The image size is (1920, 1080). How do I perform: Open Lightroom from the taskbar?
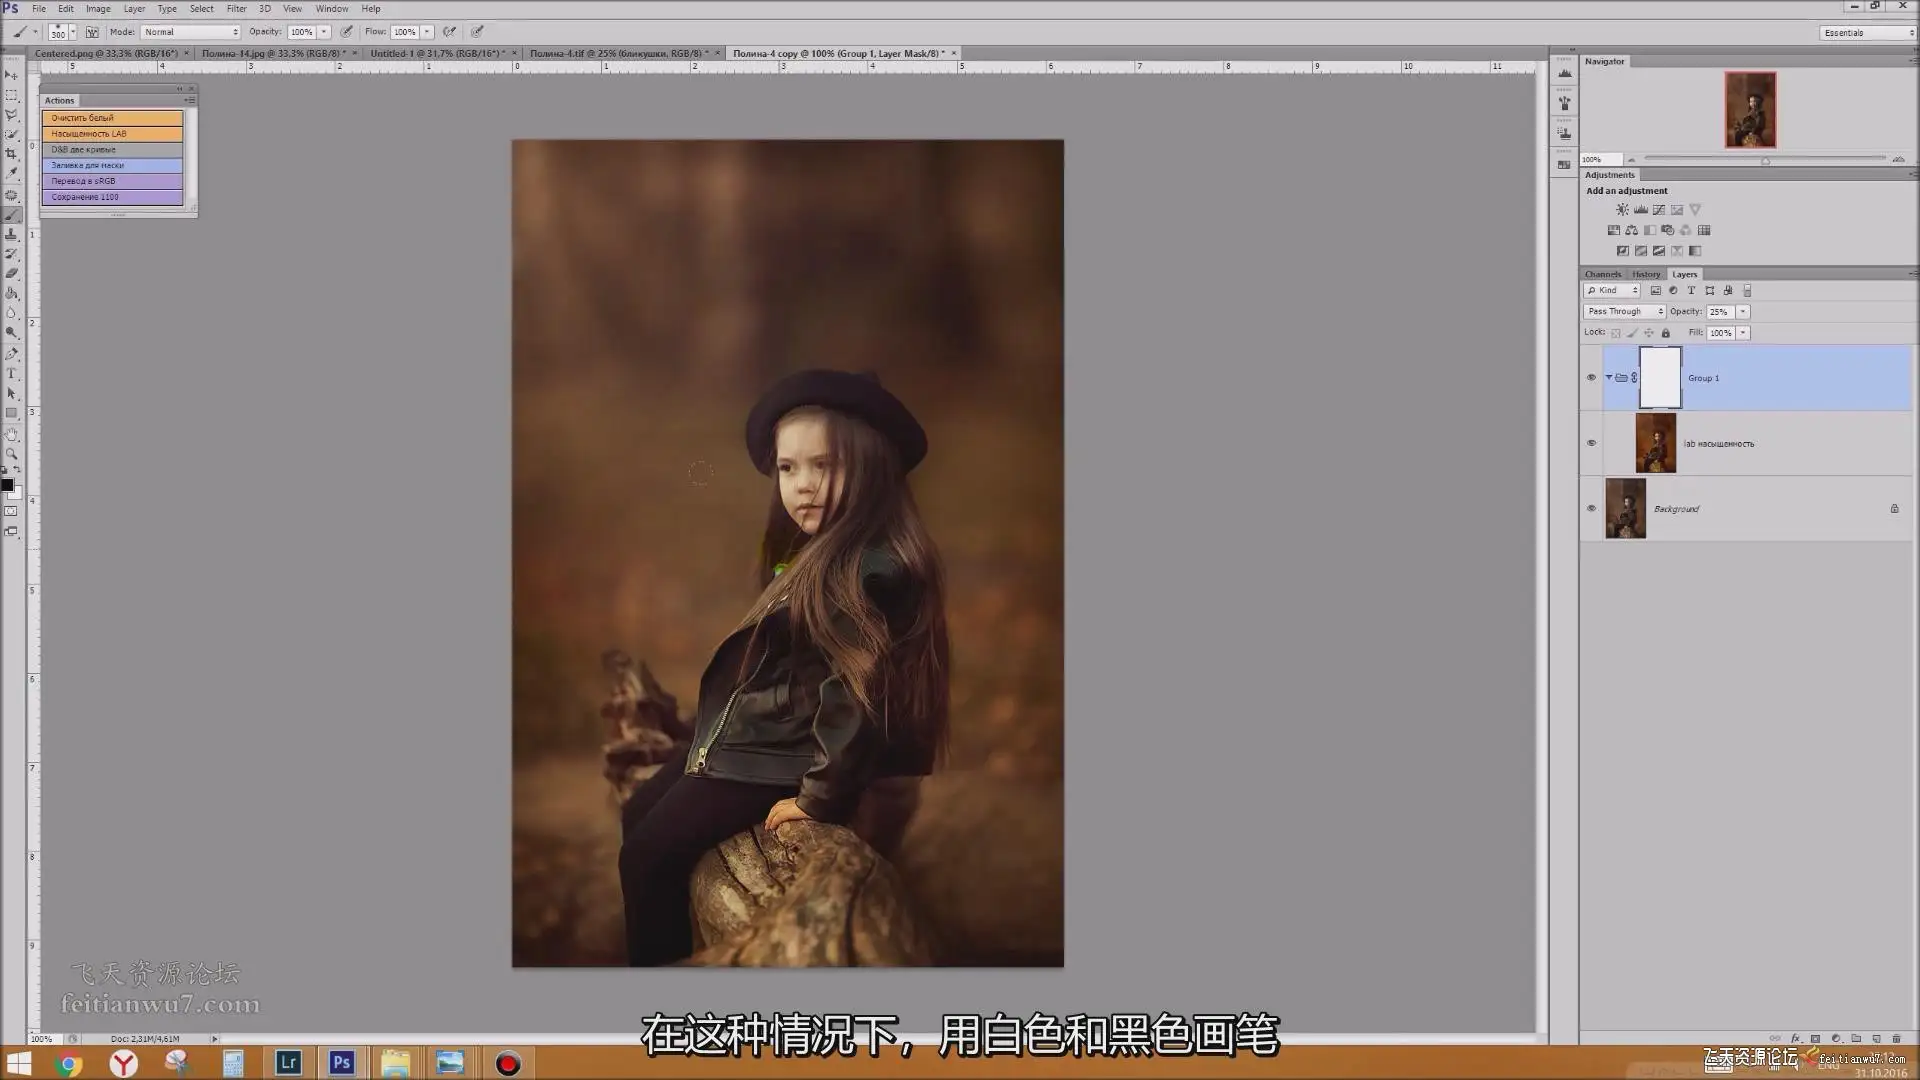pyautogui.click(x=288, y=1062)
